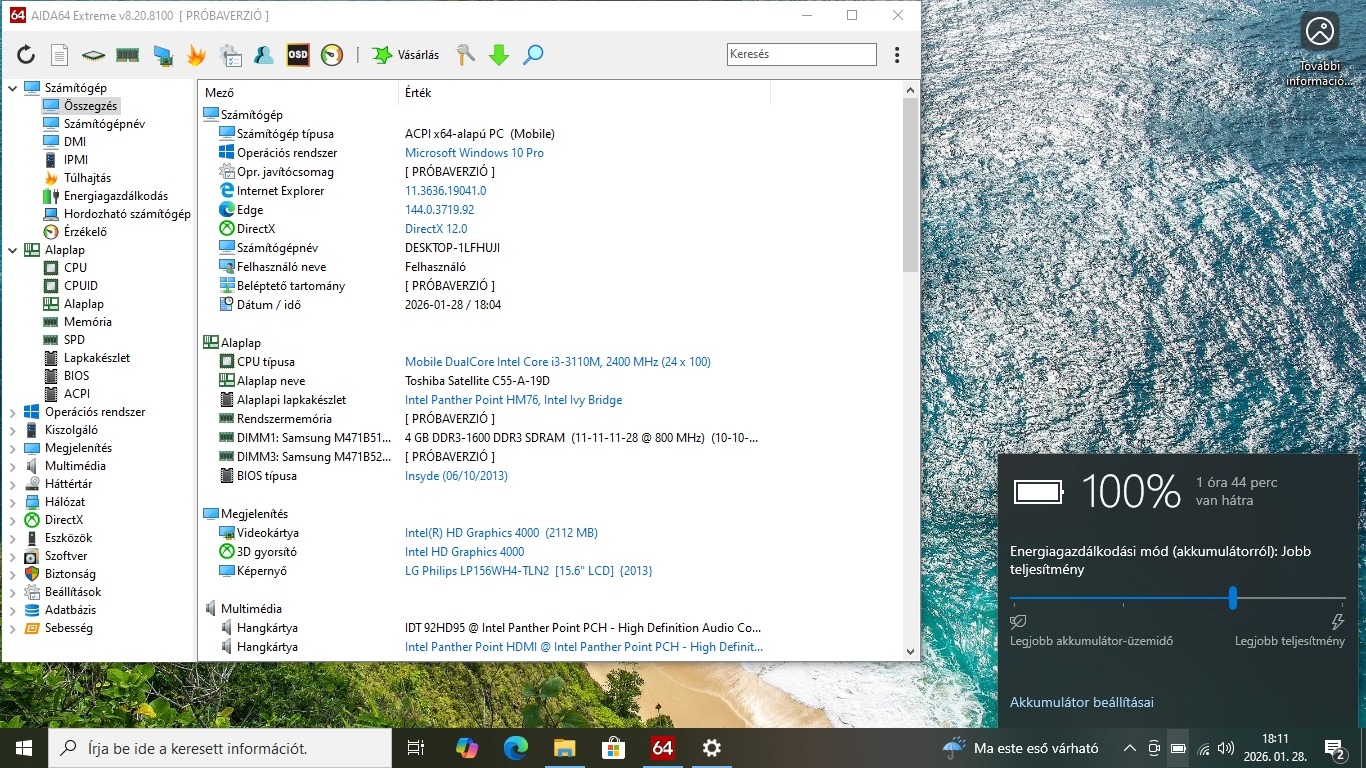Click the Érték column header

coord(585,93)
